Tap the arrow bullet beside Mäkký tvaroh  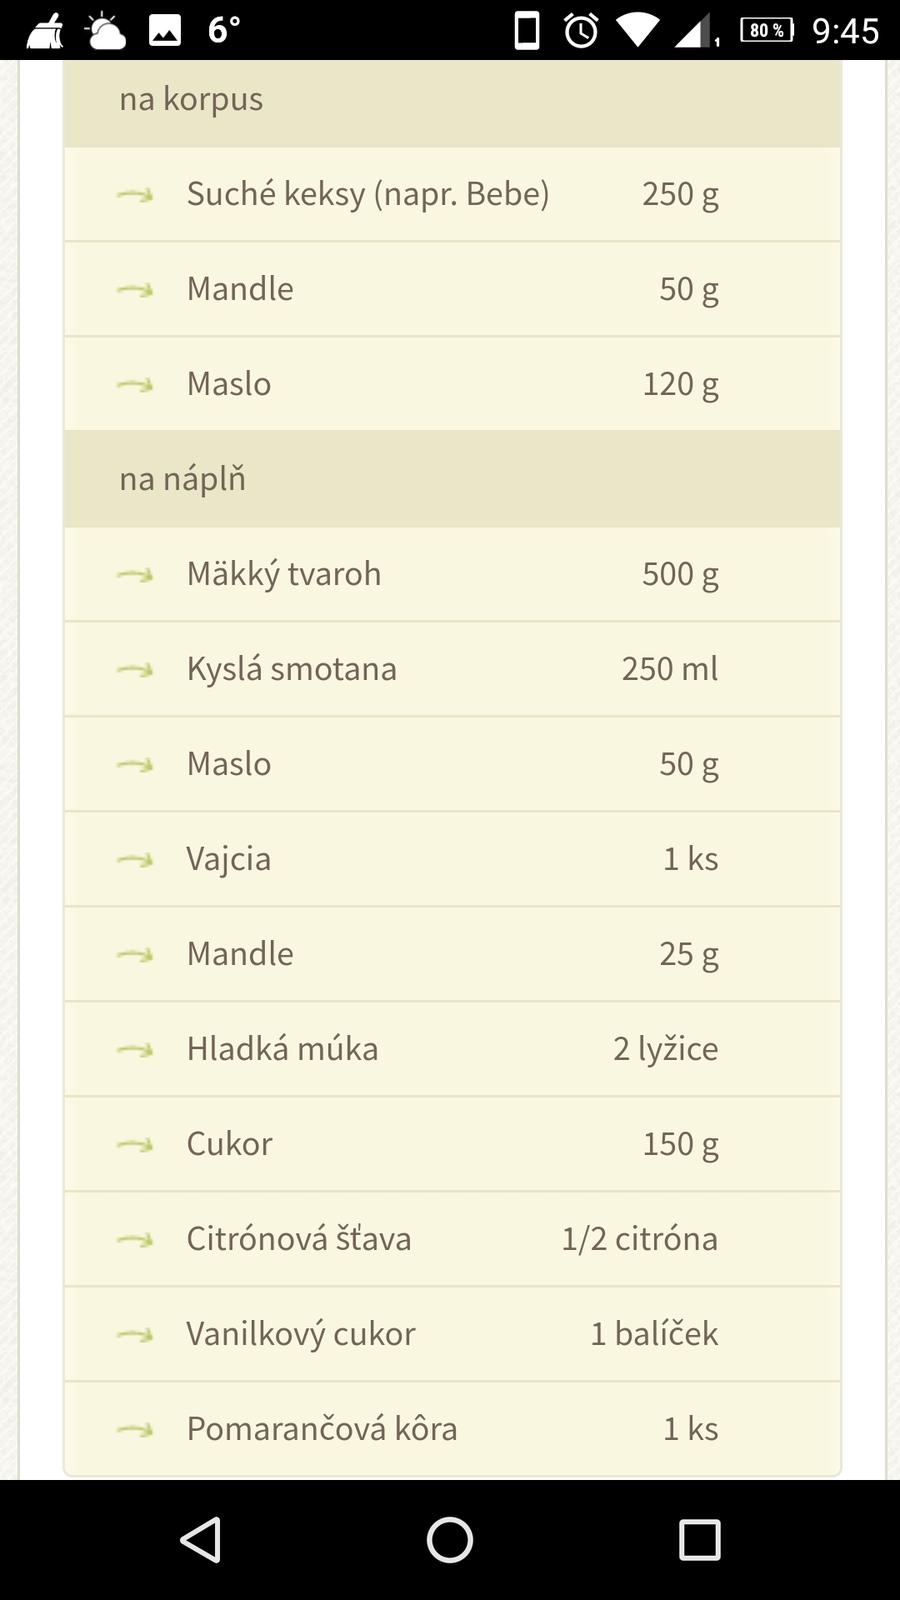point(135,574)
